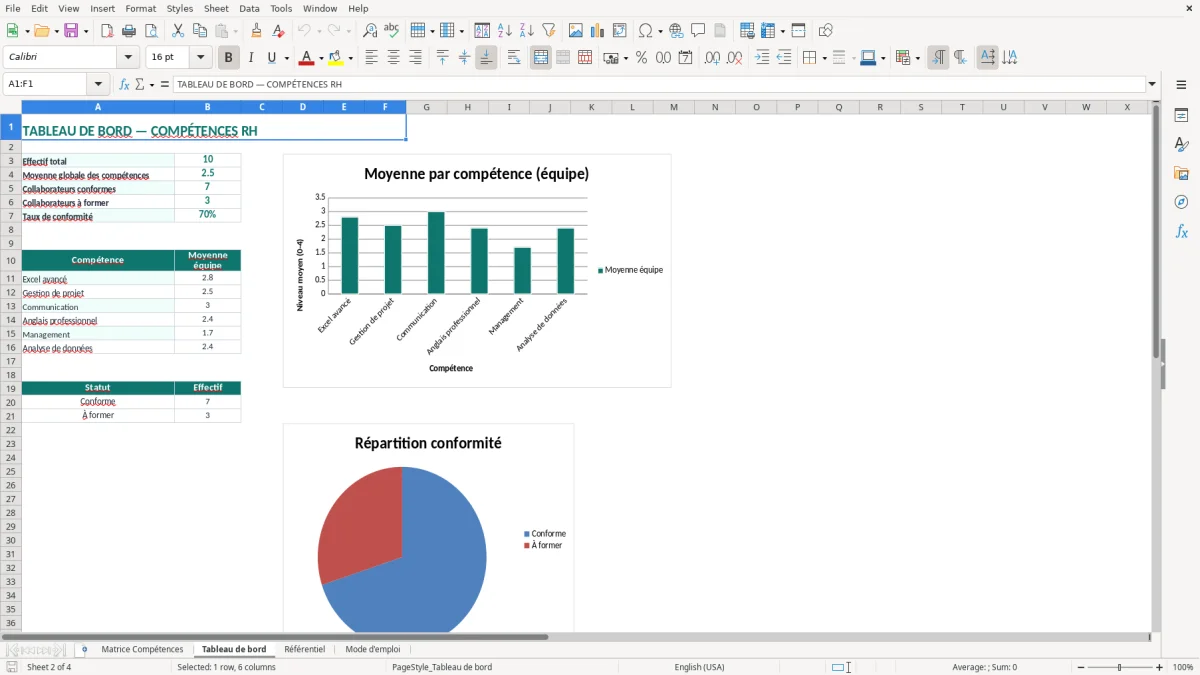Click the Cut scissors icon

pos(178,31)
